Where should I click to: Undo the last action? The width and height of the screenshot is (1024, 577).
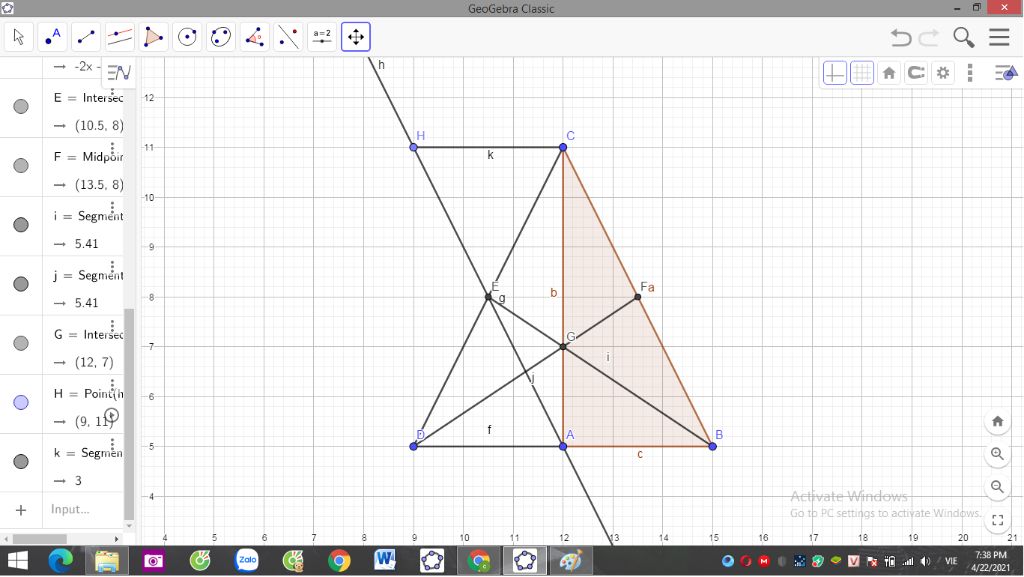901,37
